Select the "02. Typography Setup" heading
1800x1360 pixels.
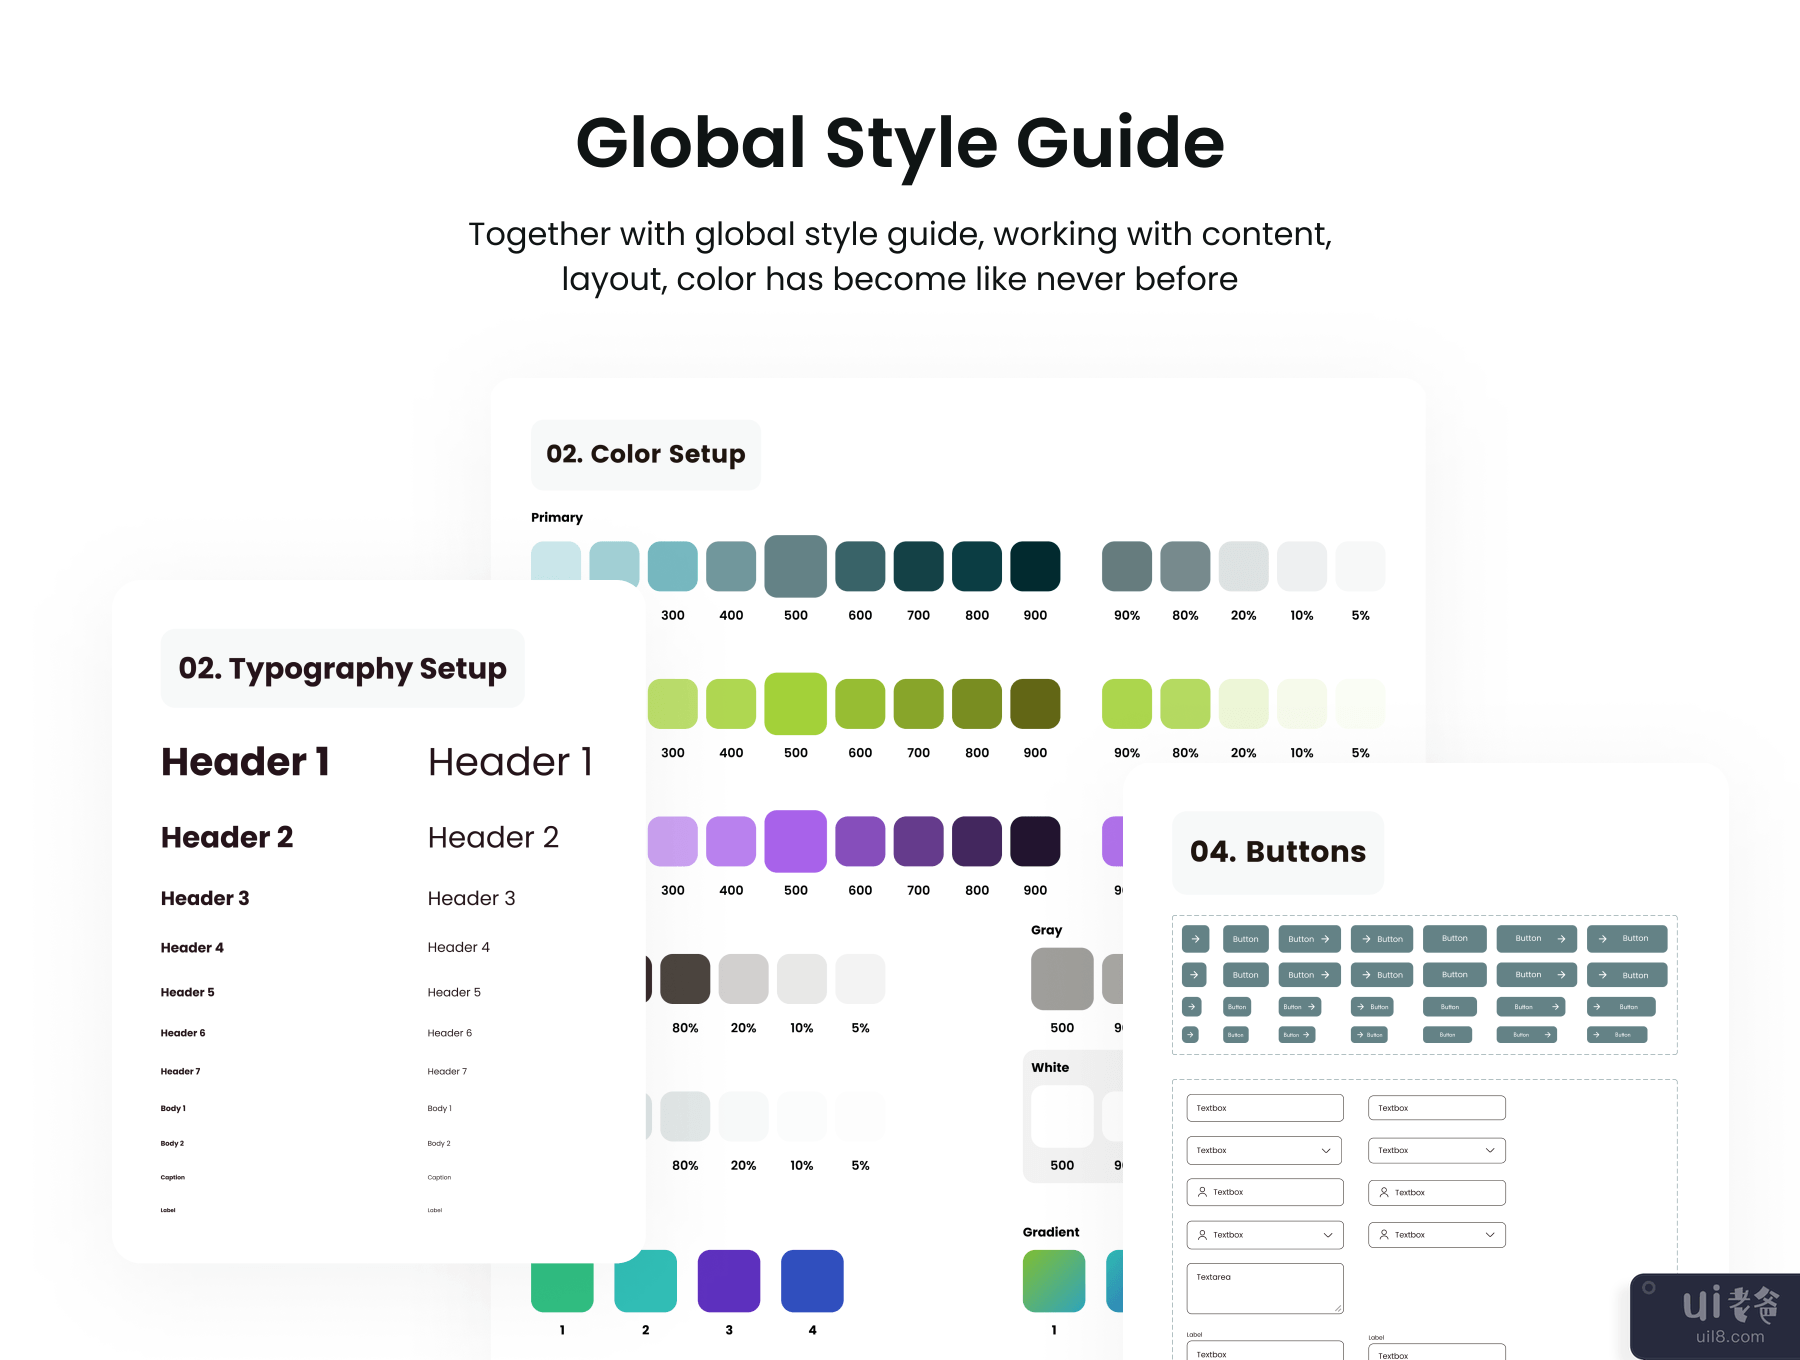point(342,668)
